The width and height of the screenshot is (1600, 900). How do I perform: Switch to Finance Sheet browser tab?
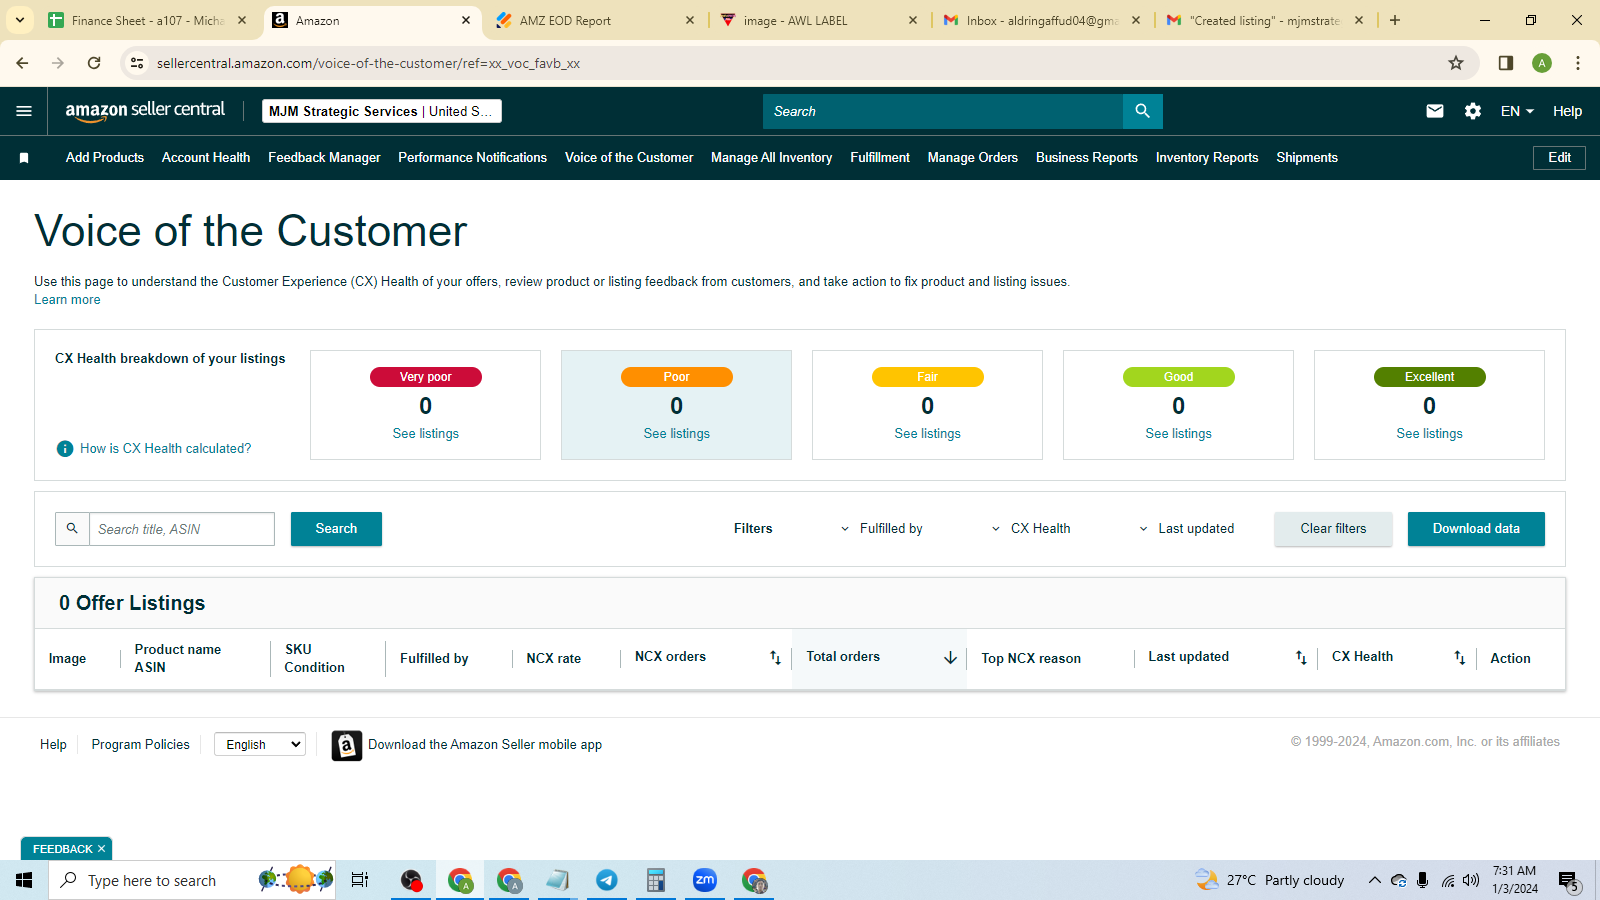(x=148, y=20)
